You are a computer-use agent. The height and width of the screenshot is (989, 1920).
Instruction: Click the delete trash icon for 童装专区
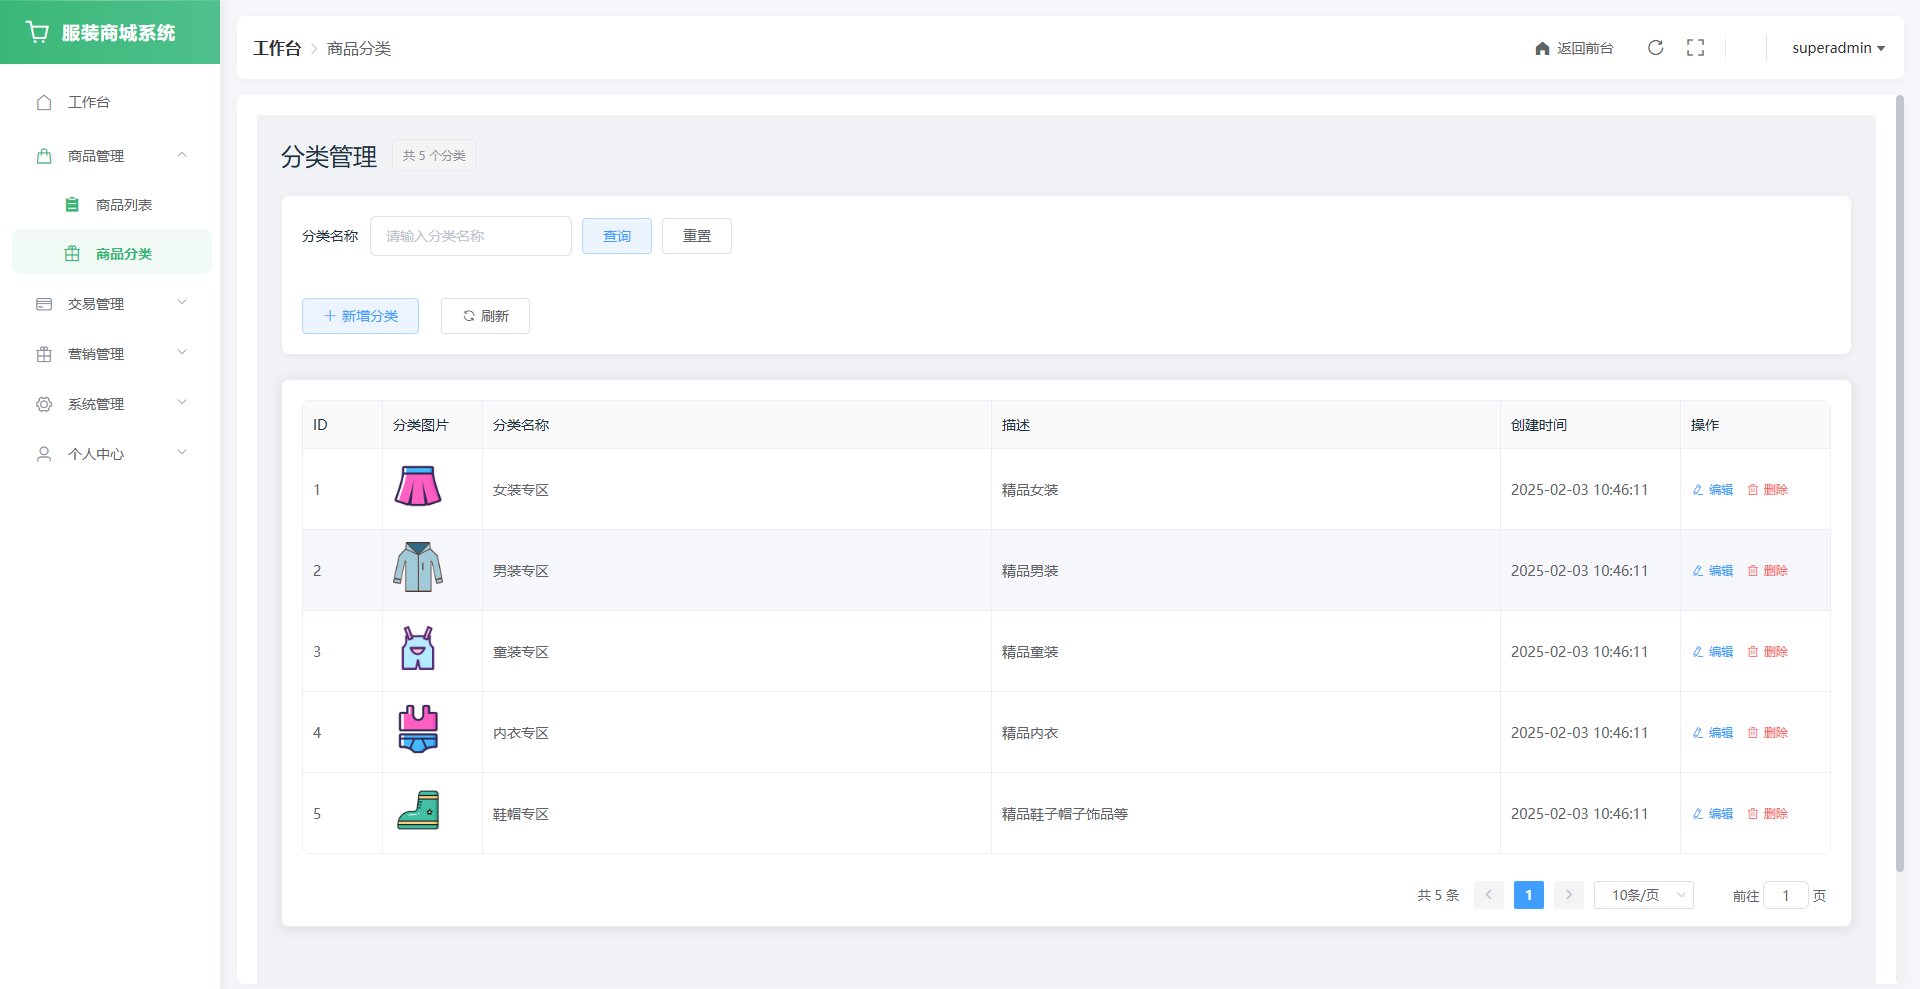pyautogui.click(x=1752, y=652)
